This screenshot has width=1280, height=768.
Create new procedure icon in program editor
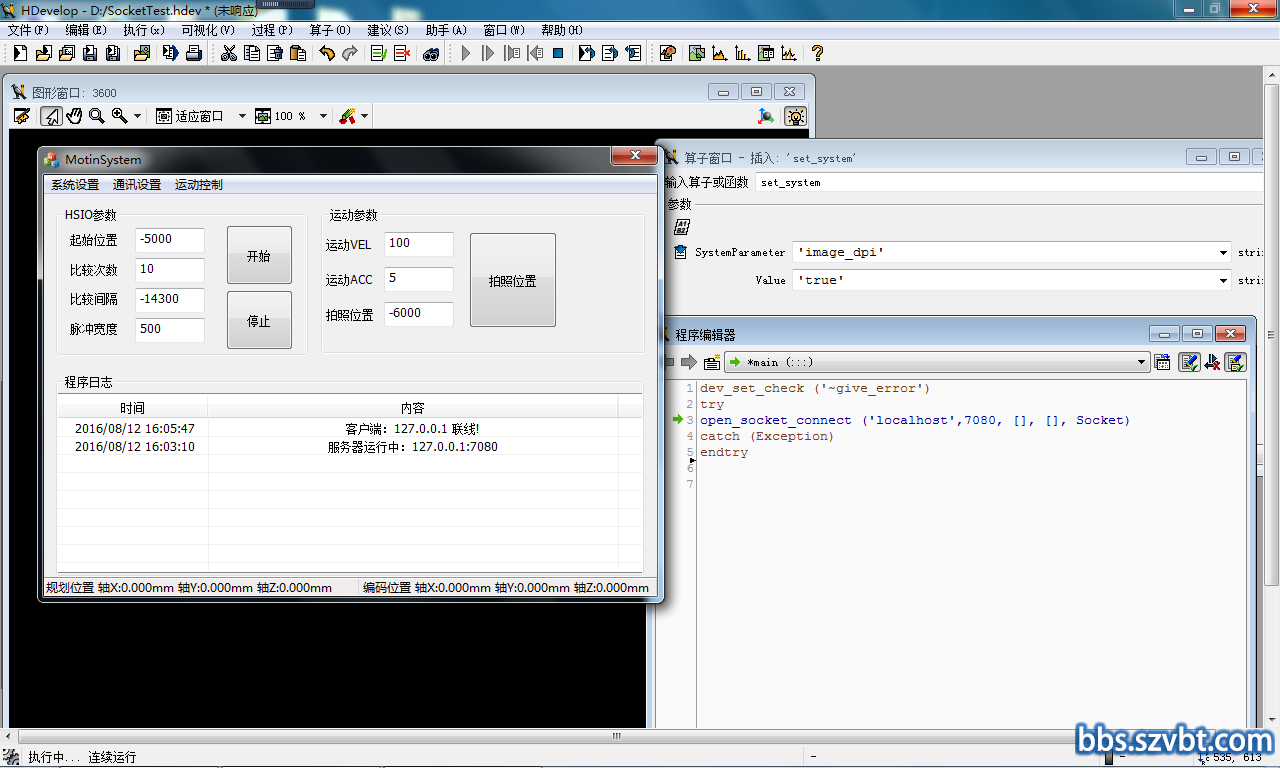click(x=712, y=362)
